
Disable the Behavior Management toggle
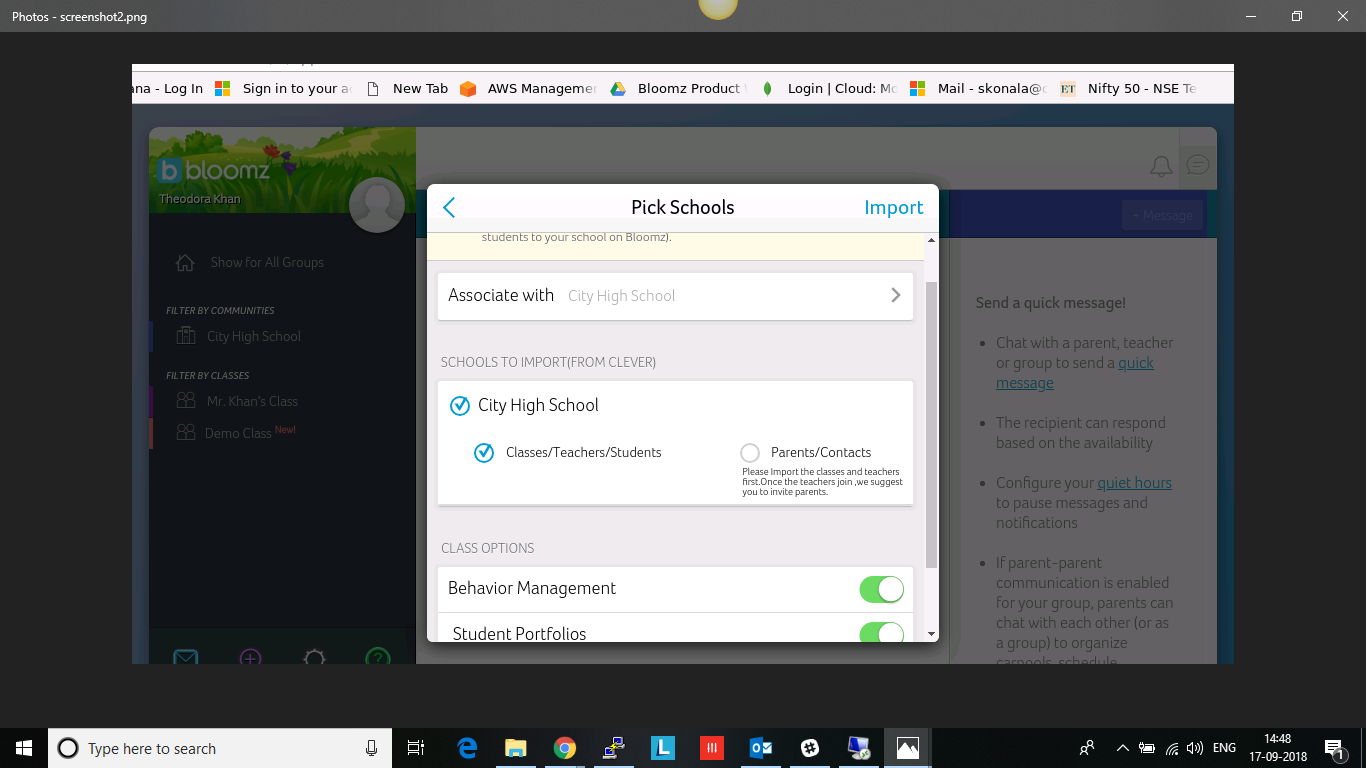tap(881, 589)
